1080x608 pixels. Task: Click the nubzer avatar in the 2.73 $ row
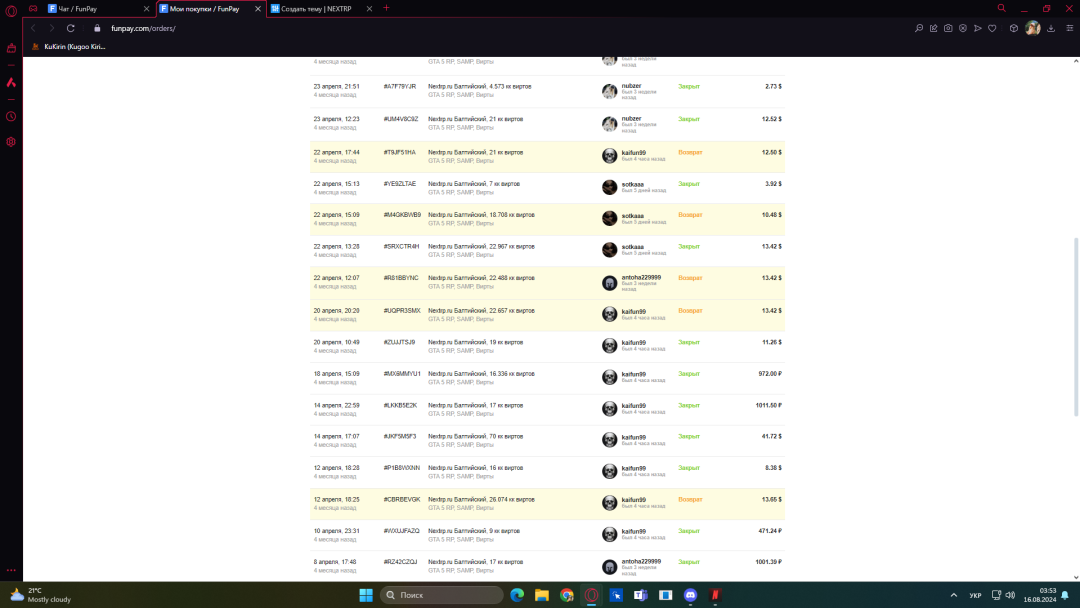610,91
